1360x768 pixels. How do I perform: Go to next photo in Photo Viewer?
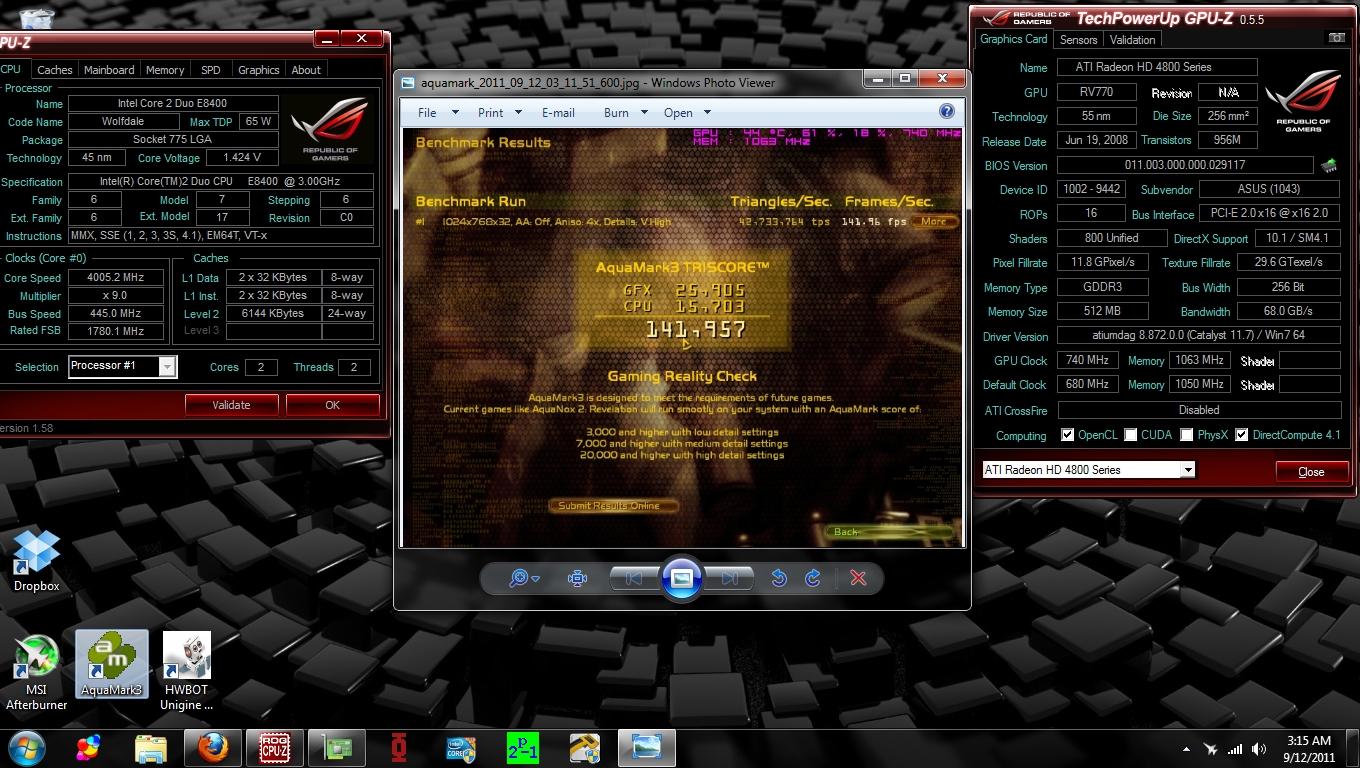(x=729, y=578)
